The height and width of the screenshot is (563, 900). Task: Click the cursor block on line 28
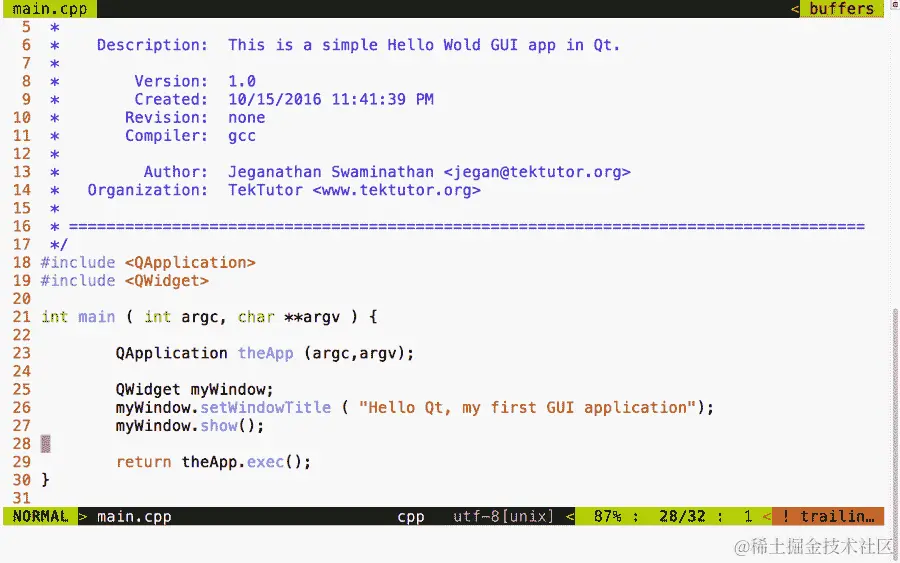tap(46, 444)
